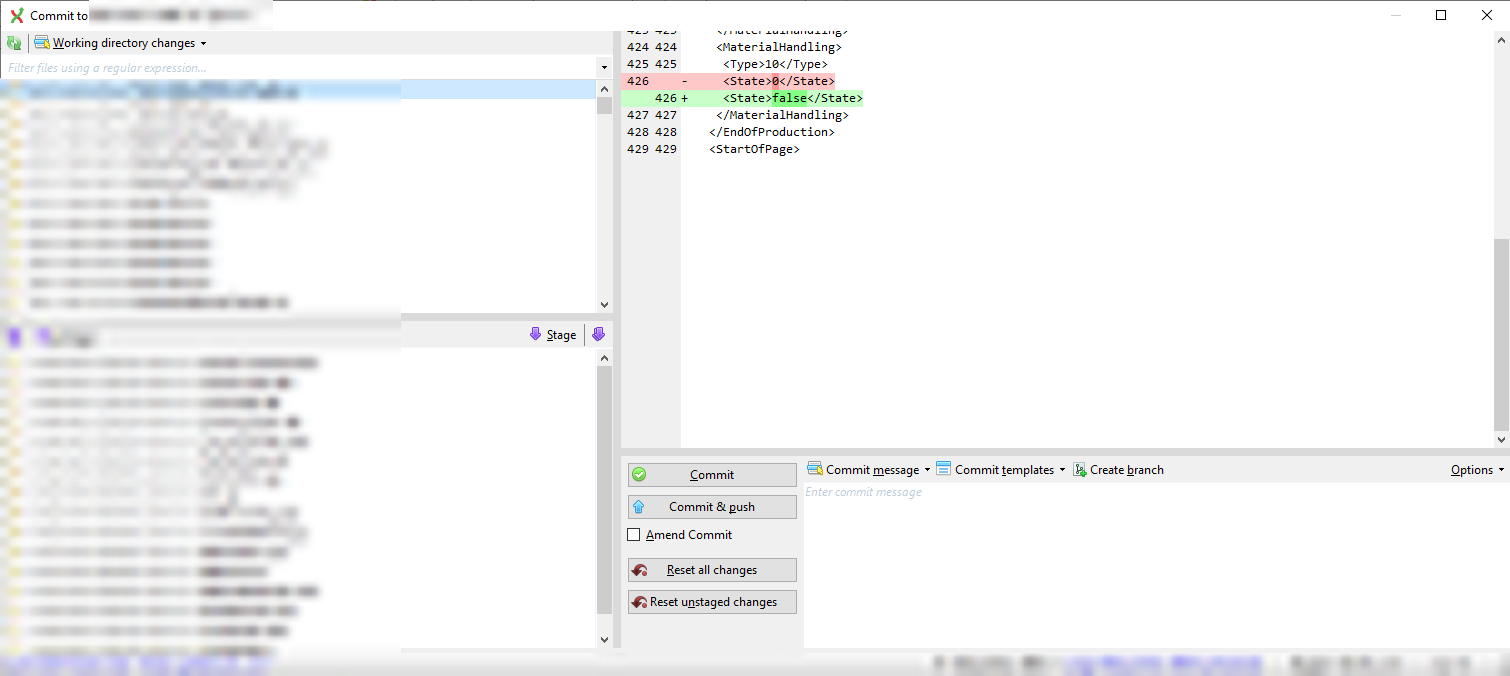Click the added line <State>false</State>

792,98
